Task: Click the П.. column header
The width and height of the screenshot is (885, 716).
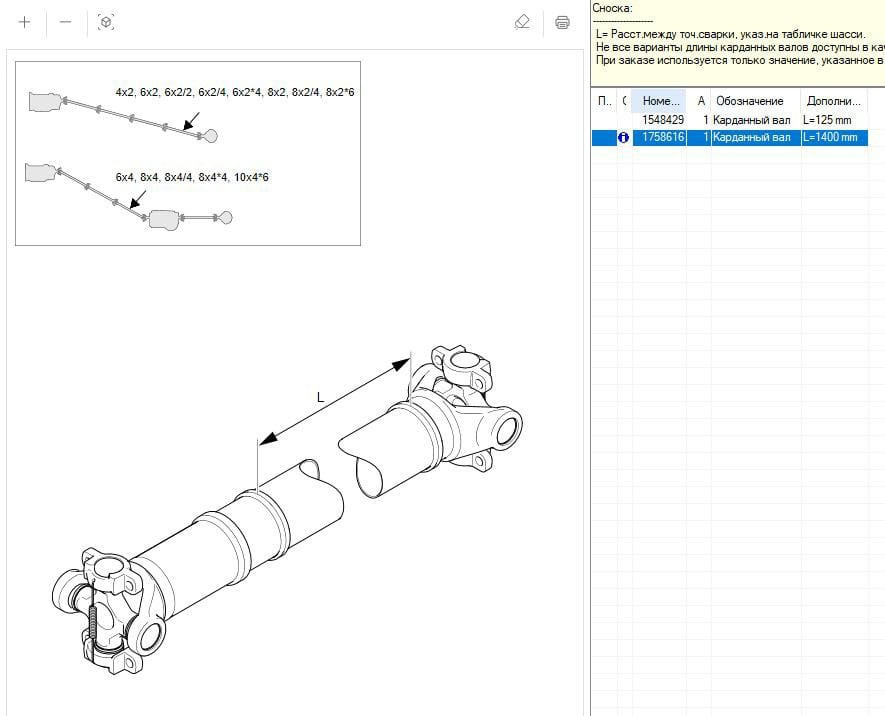Action: [x=604, y=101]
